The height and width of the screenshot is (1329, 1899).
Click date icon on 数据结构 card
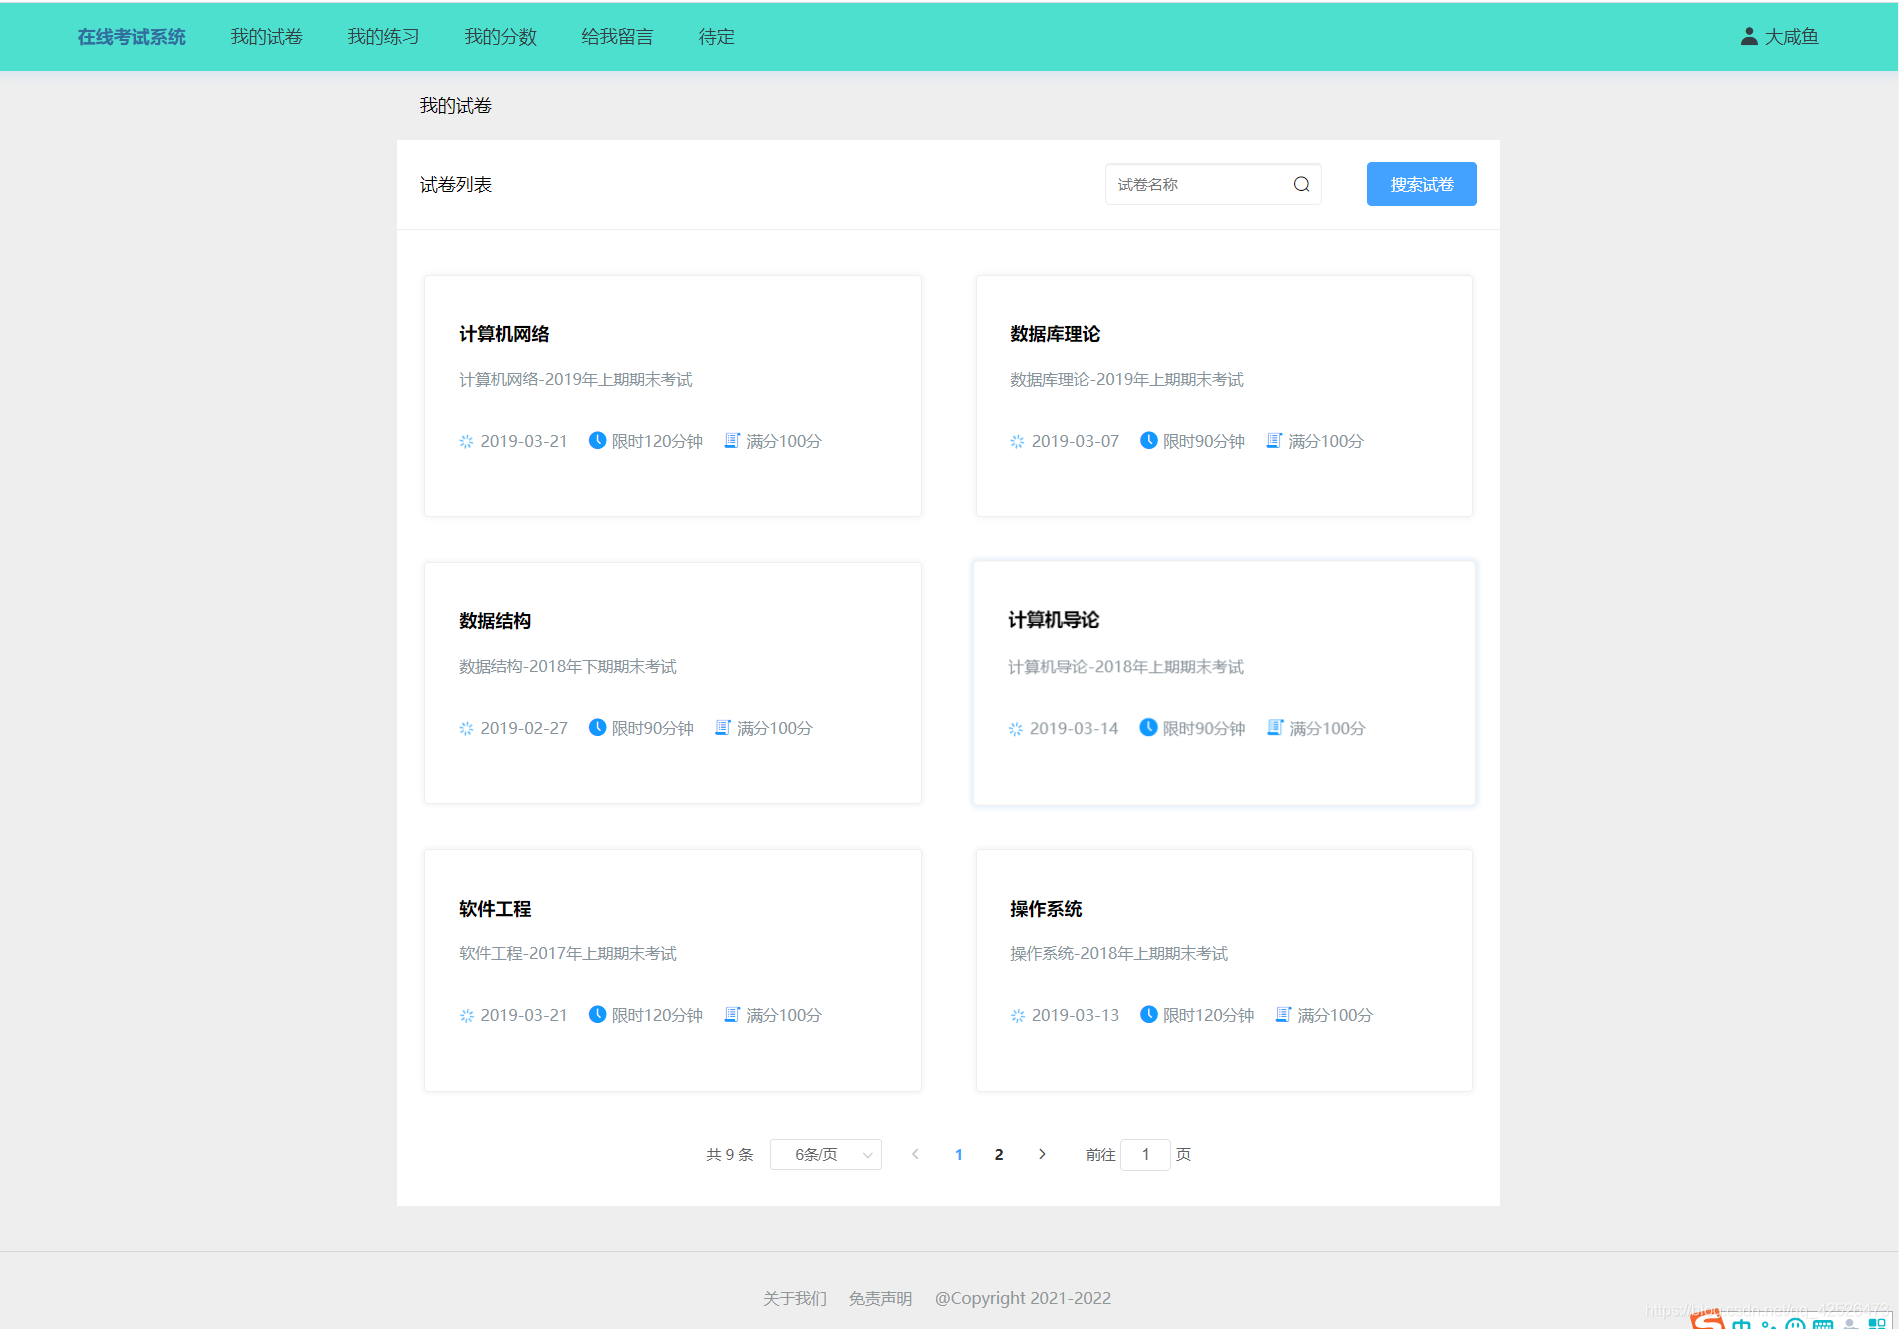pyautogui.click(x=466, y=728)
